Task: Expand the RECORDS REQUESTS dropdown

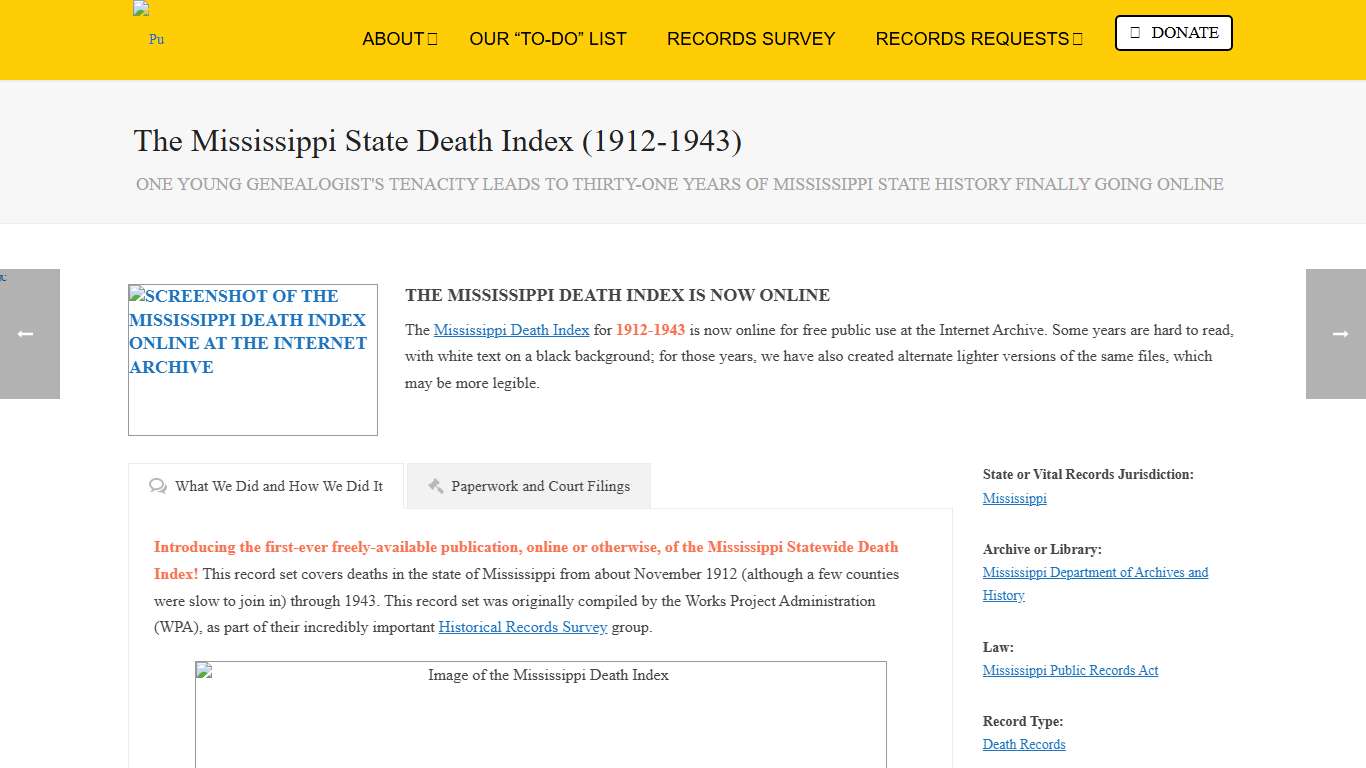Action: (x=971, y=39)
